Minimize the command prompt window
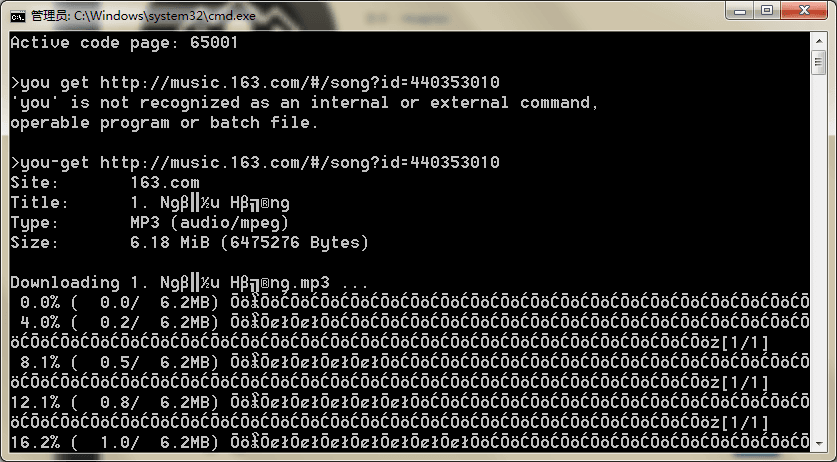837x462 pixels. tap(740, 10)
